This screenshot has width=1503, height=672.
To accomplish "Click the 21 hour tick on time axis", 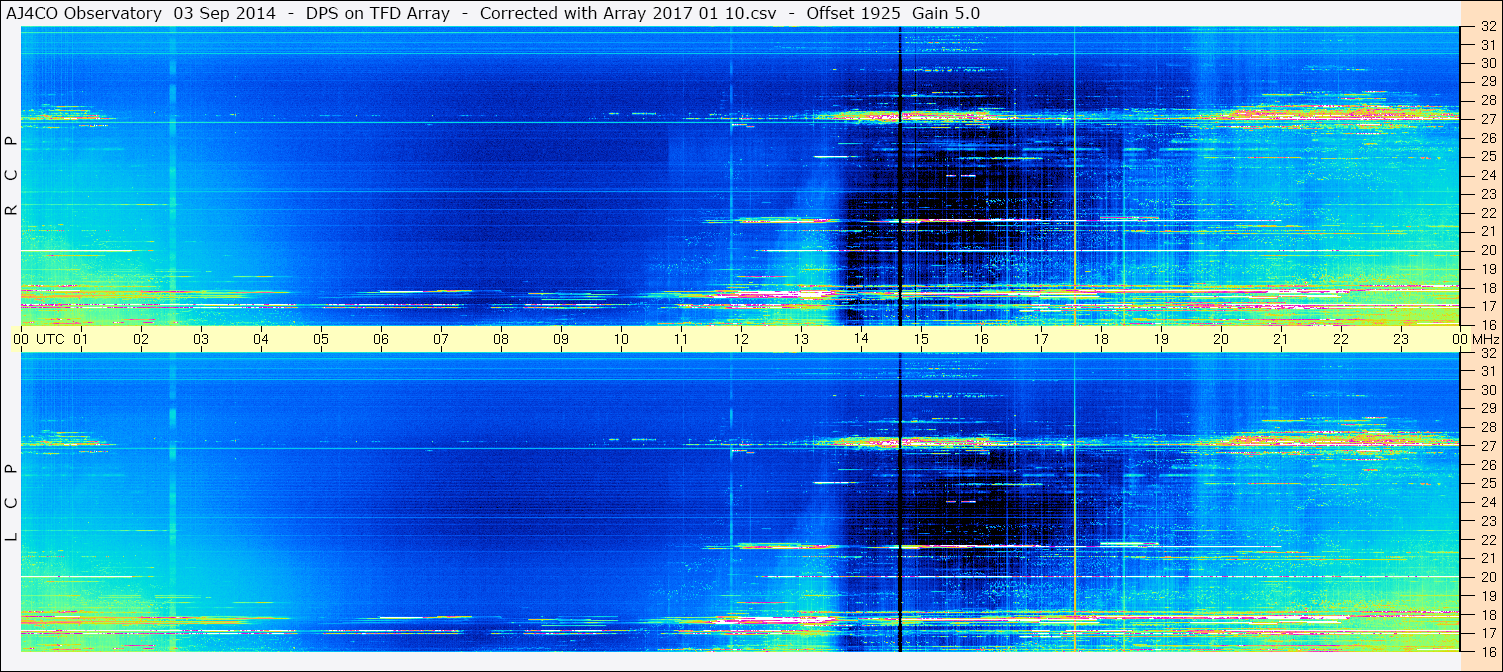I will [1281, 339].
